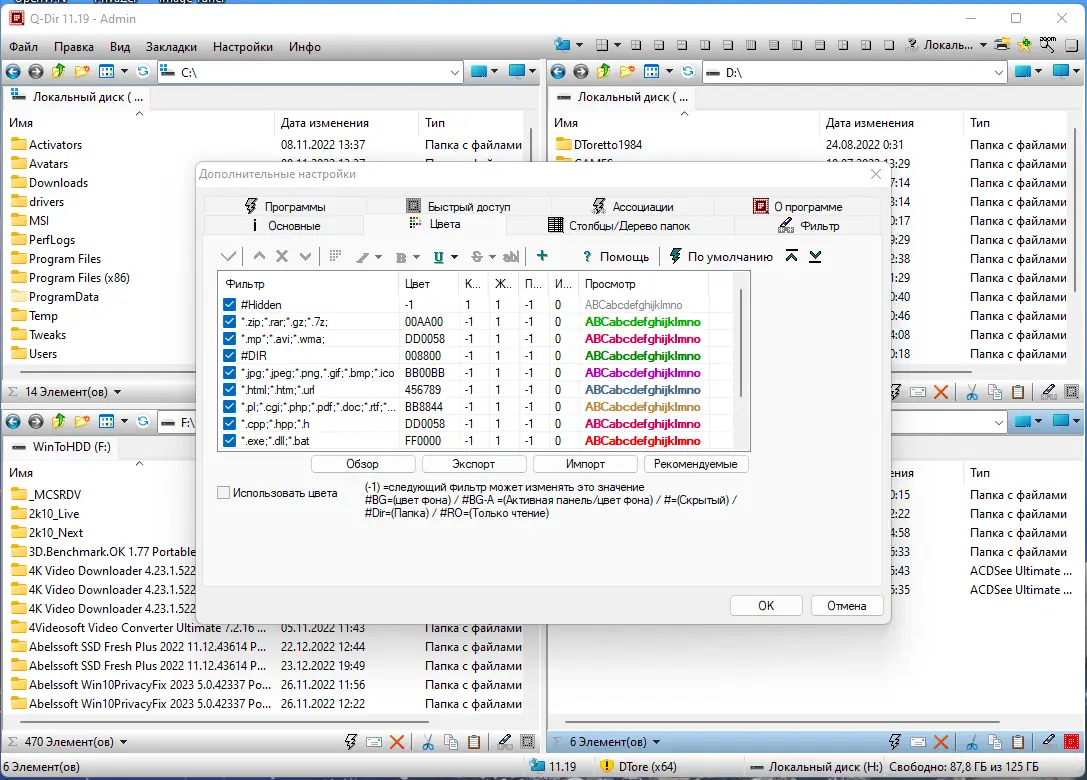Click green 00AA00 color preview sample
This screenshot has width=1087, height=780.
click(643, 322)
